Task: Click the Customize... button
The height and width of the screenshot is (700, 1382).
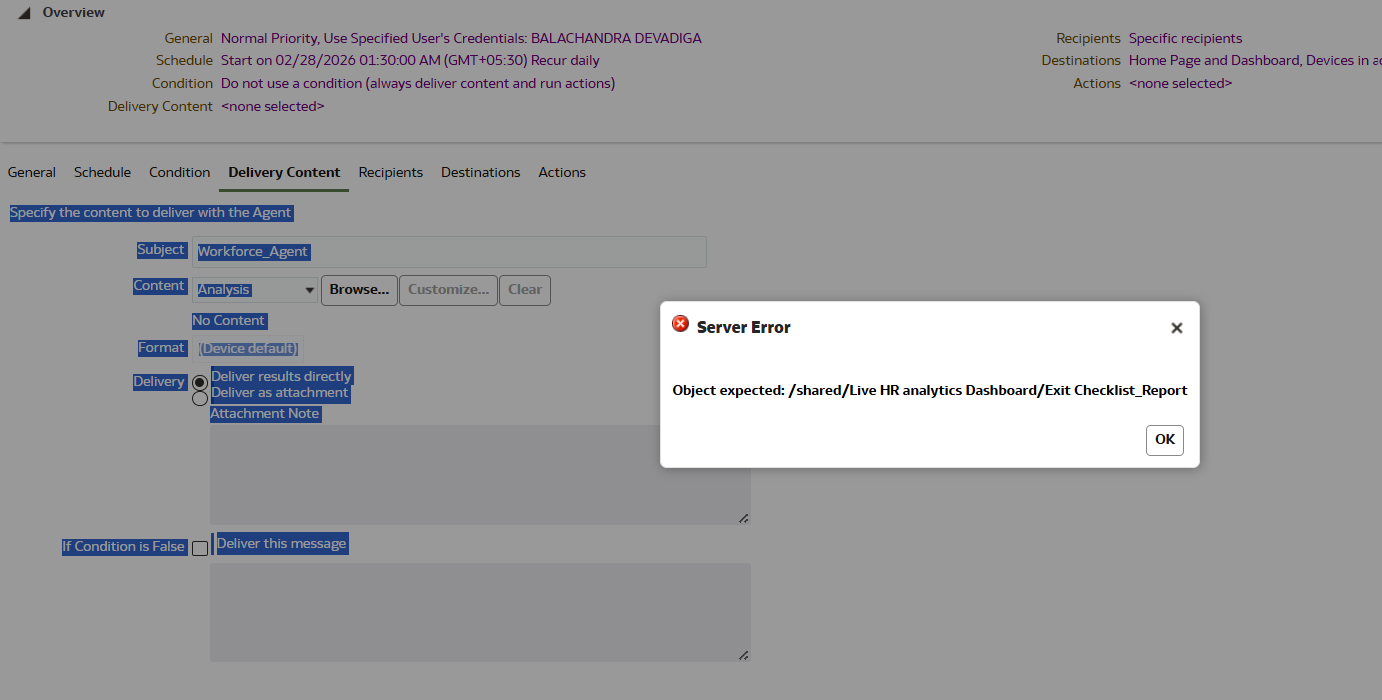Action: (448, 290)
